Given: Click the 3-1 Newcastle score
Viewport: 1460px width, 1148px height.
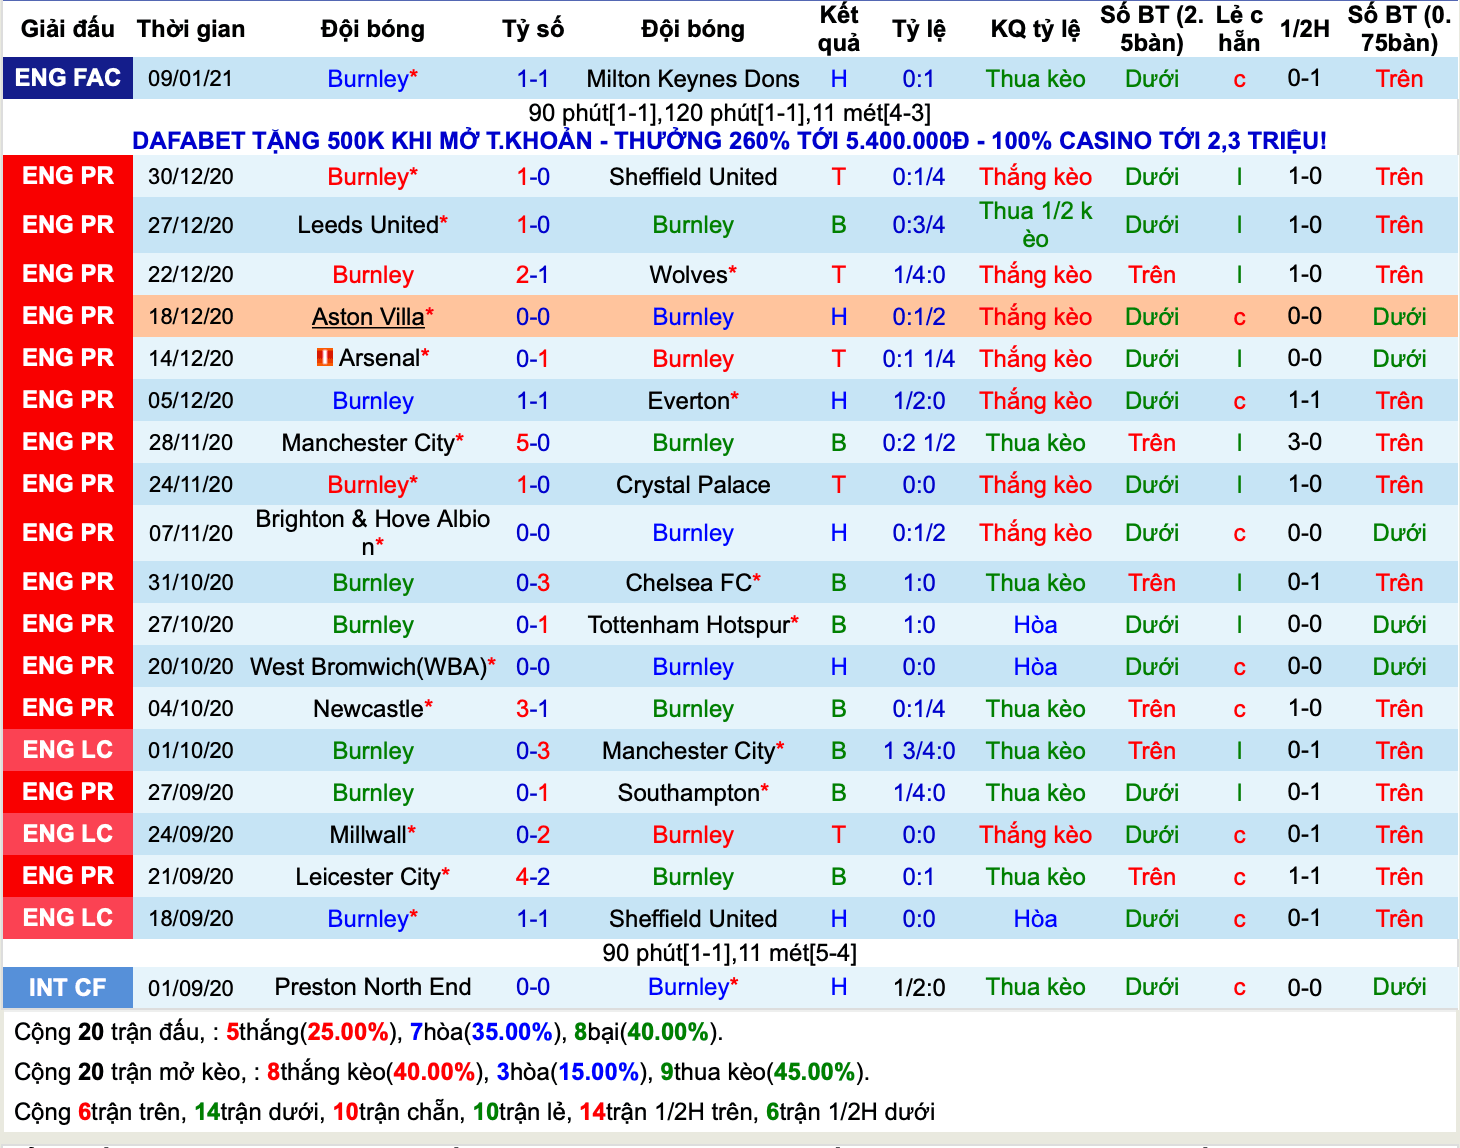Looking at the screenshot, I should [x=533, y=709].
